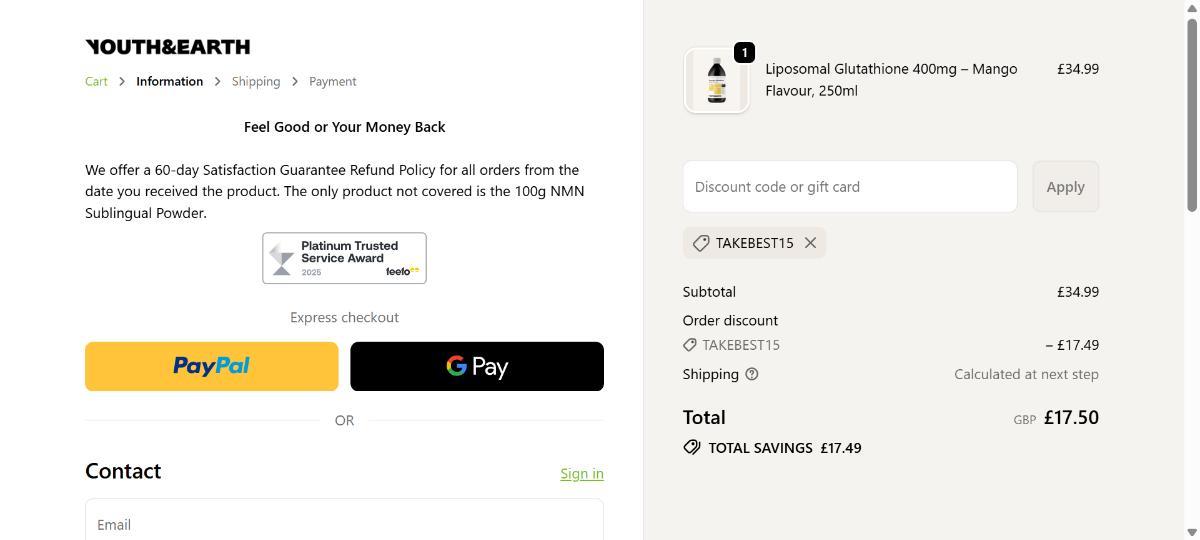1200x540 pixels.
Task: Select the Payment breadcrumb step
Action: [x=332, y=81]
